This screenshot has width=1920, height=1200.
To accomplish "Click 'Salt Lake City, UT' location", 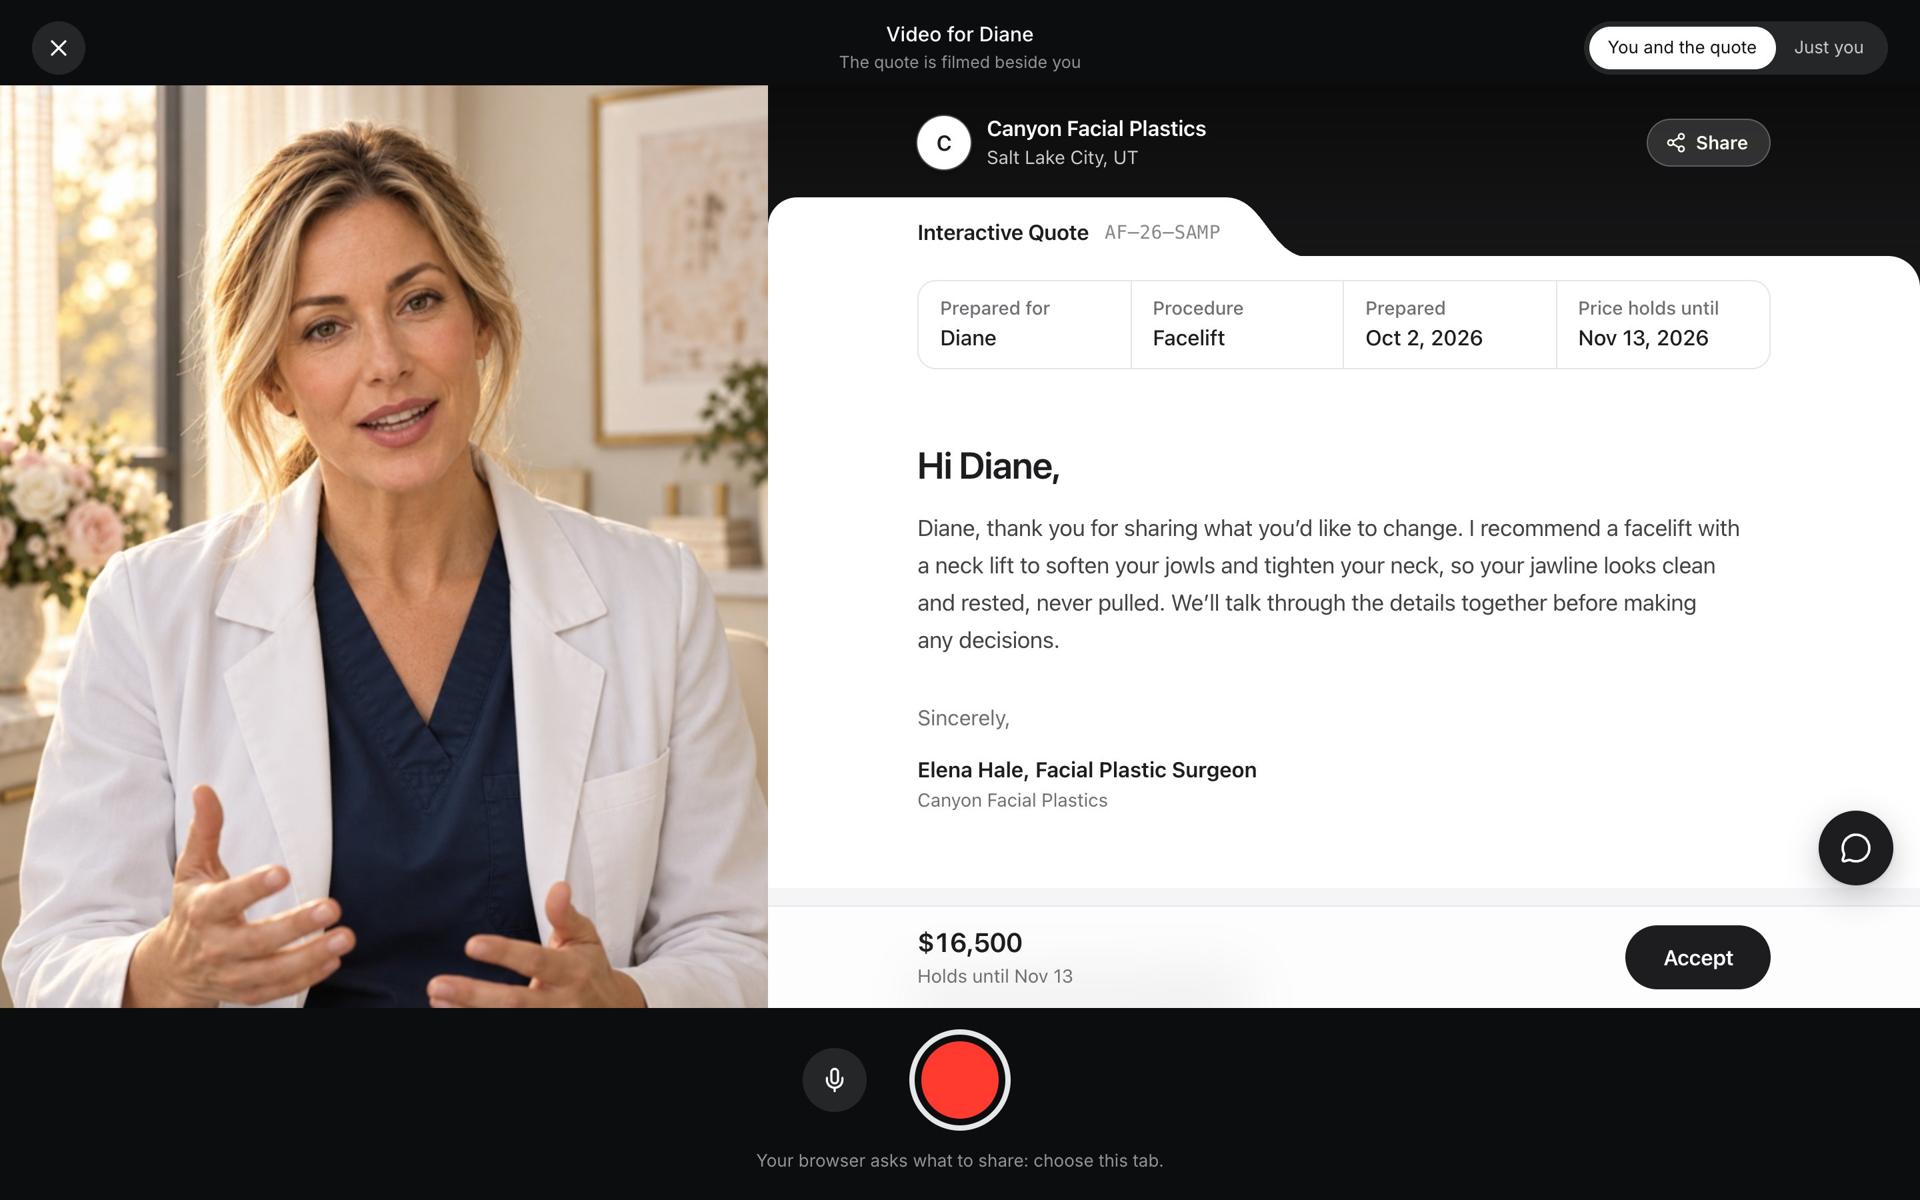I will coord(1062,158).
